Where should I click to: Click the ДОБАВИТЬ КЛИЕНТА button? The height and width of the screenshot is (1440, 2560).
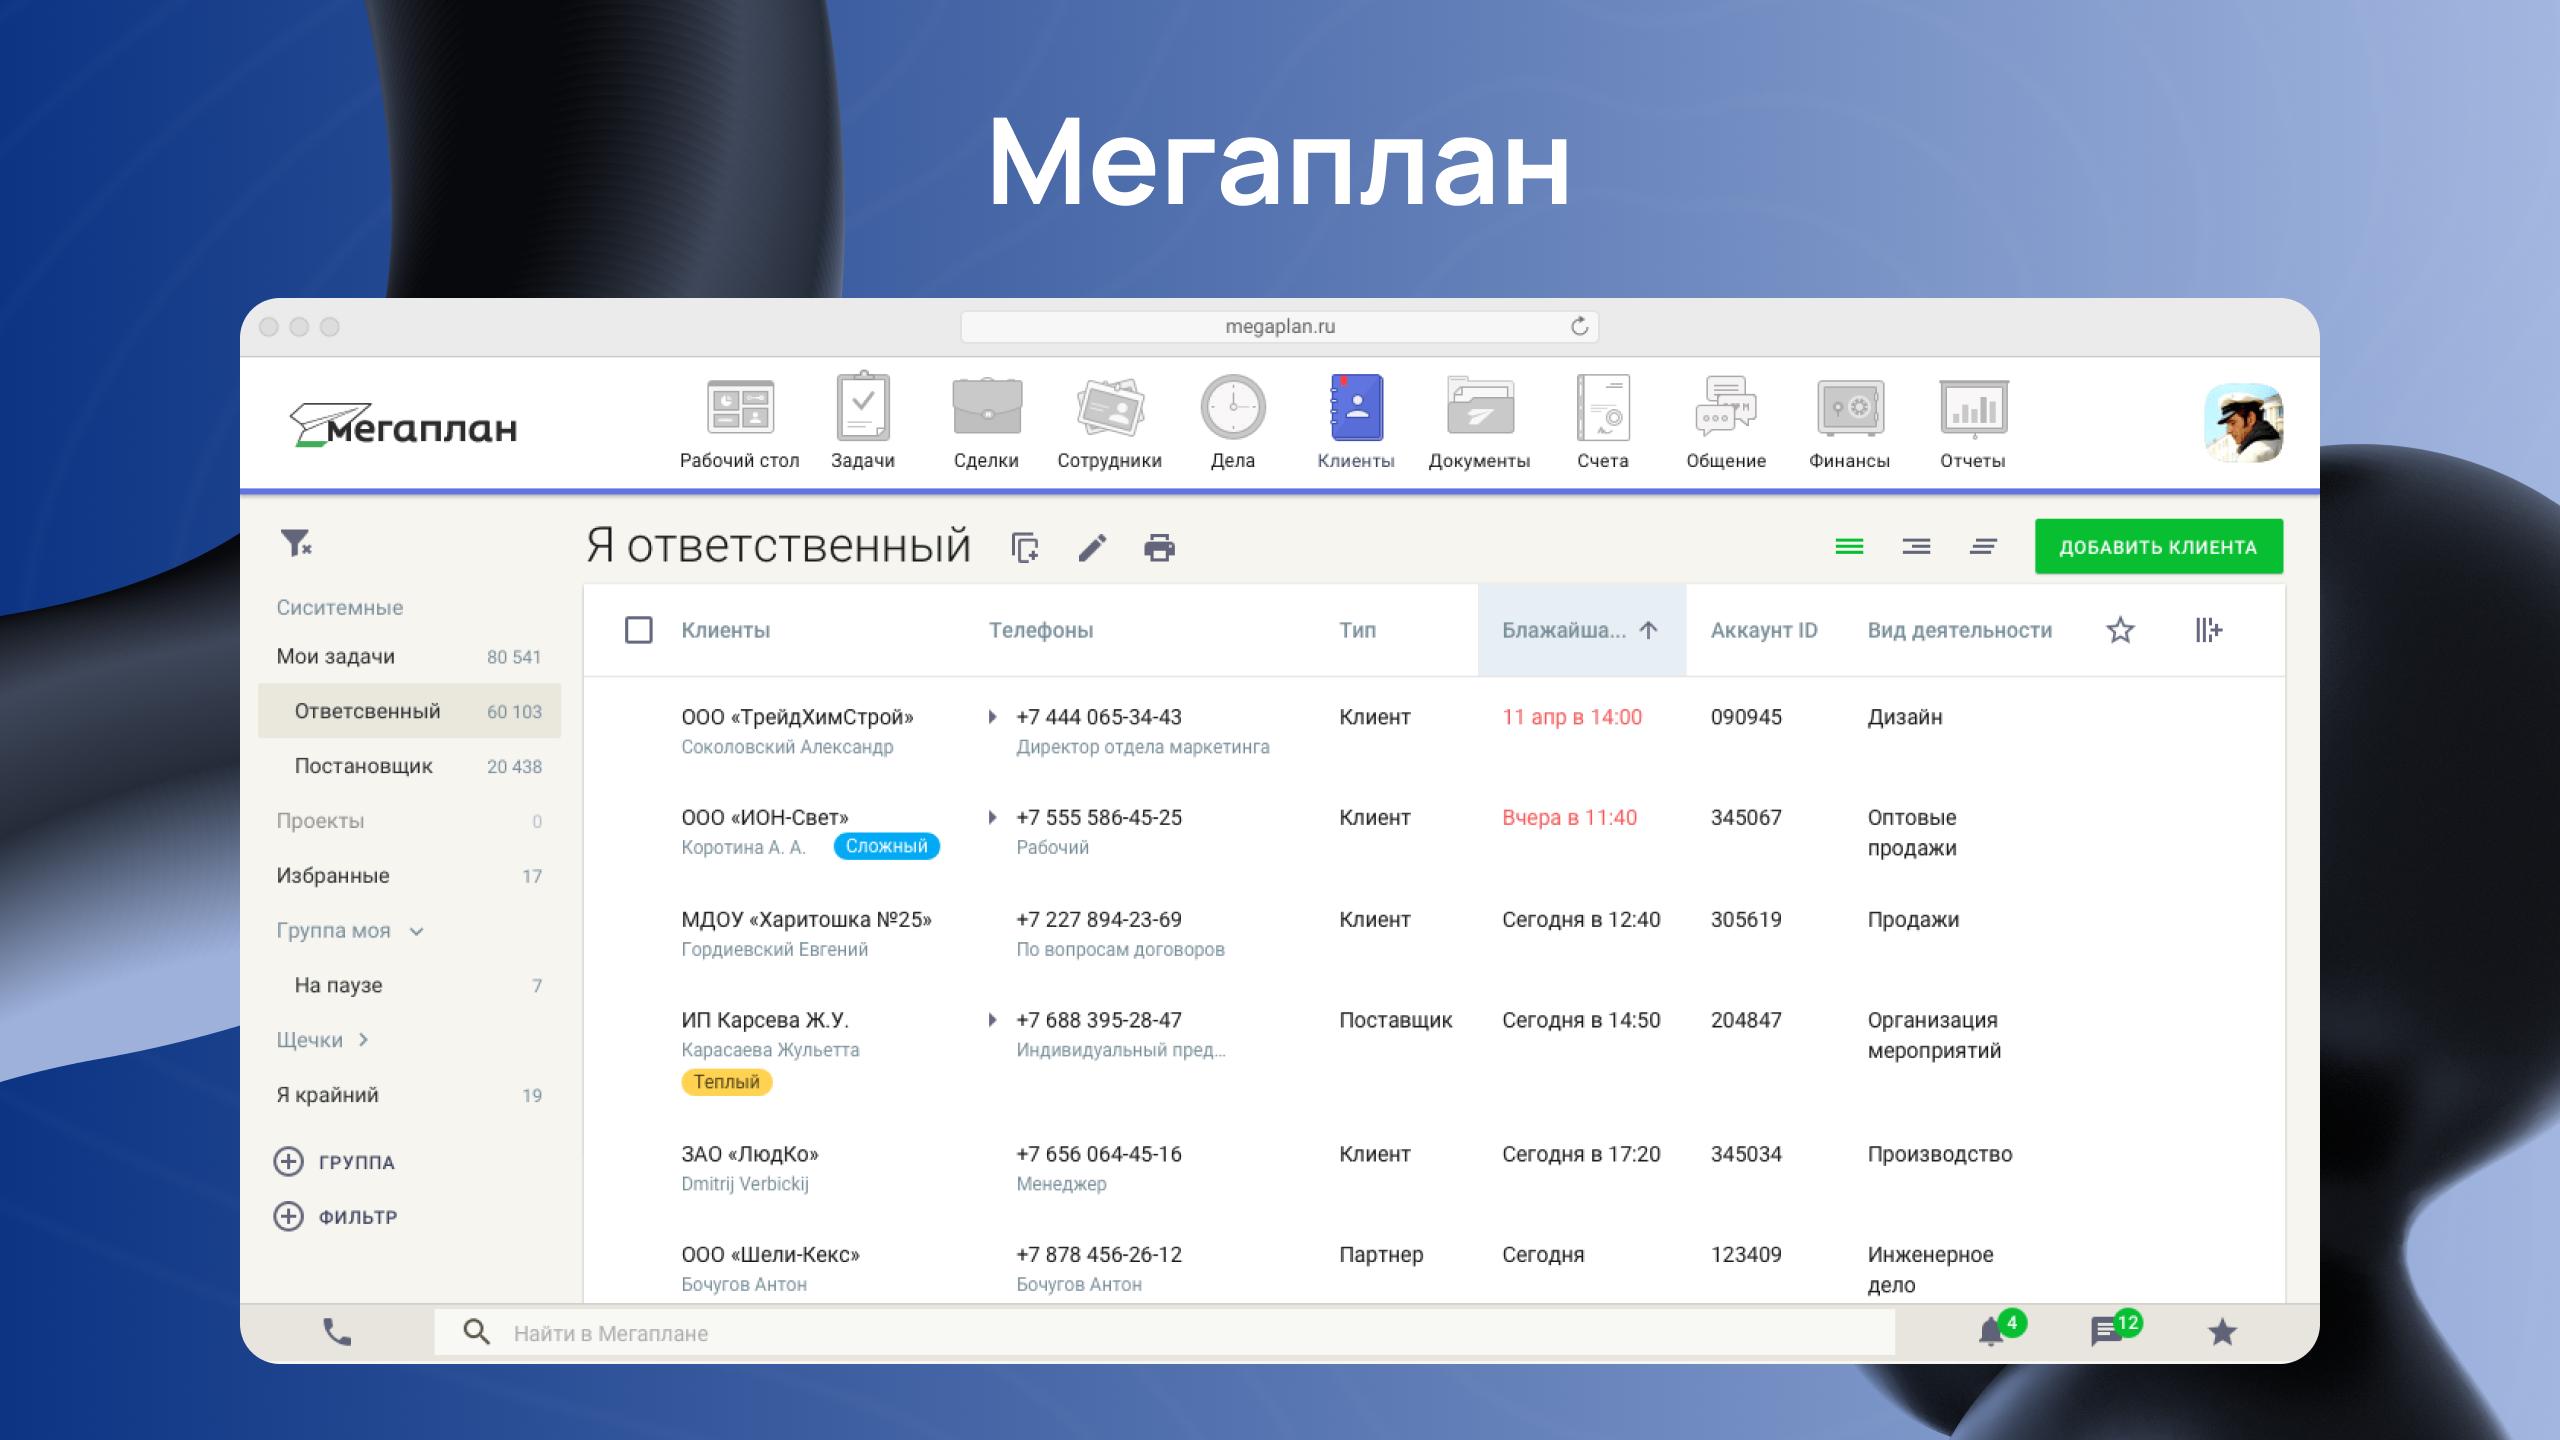[x=2158, y=546]
